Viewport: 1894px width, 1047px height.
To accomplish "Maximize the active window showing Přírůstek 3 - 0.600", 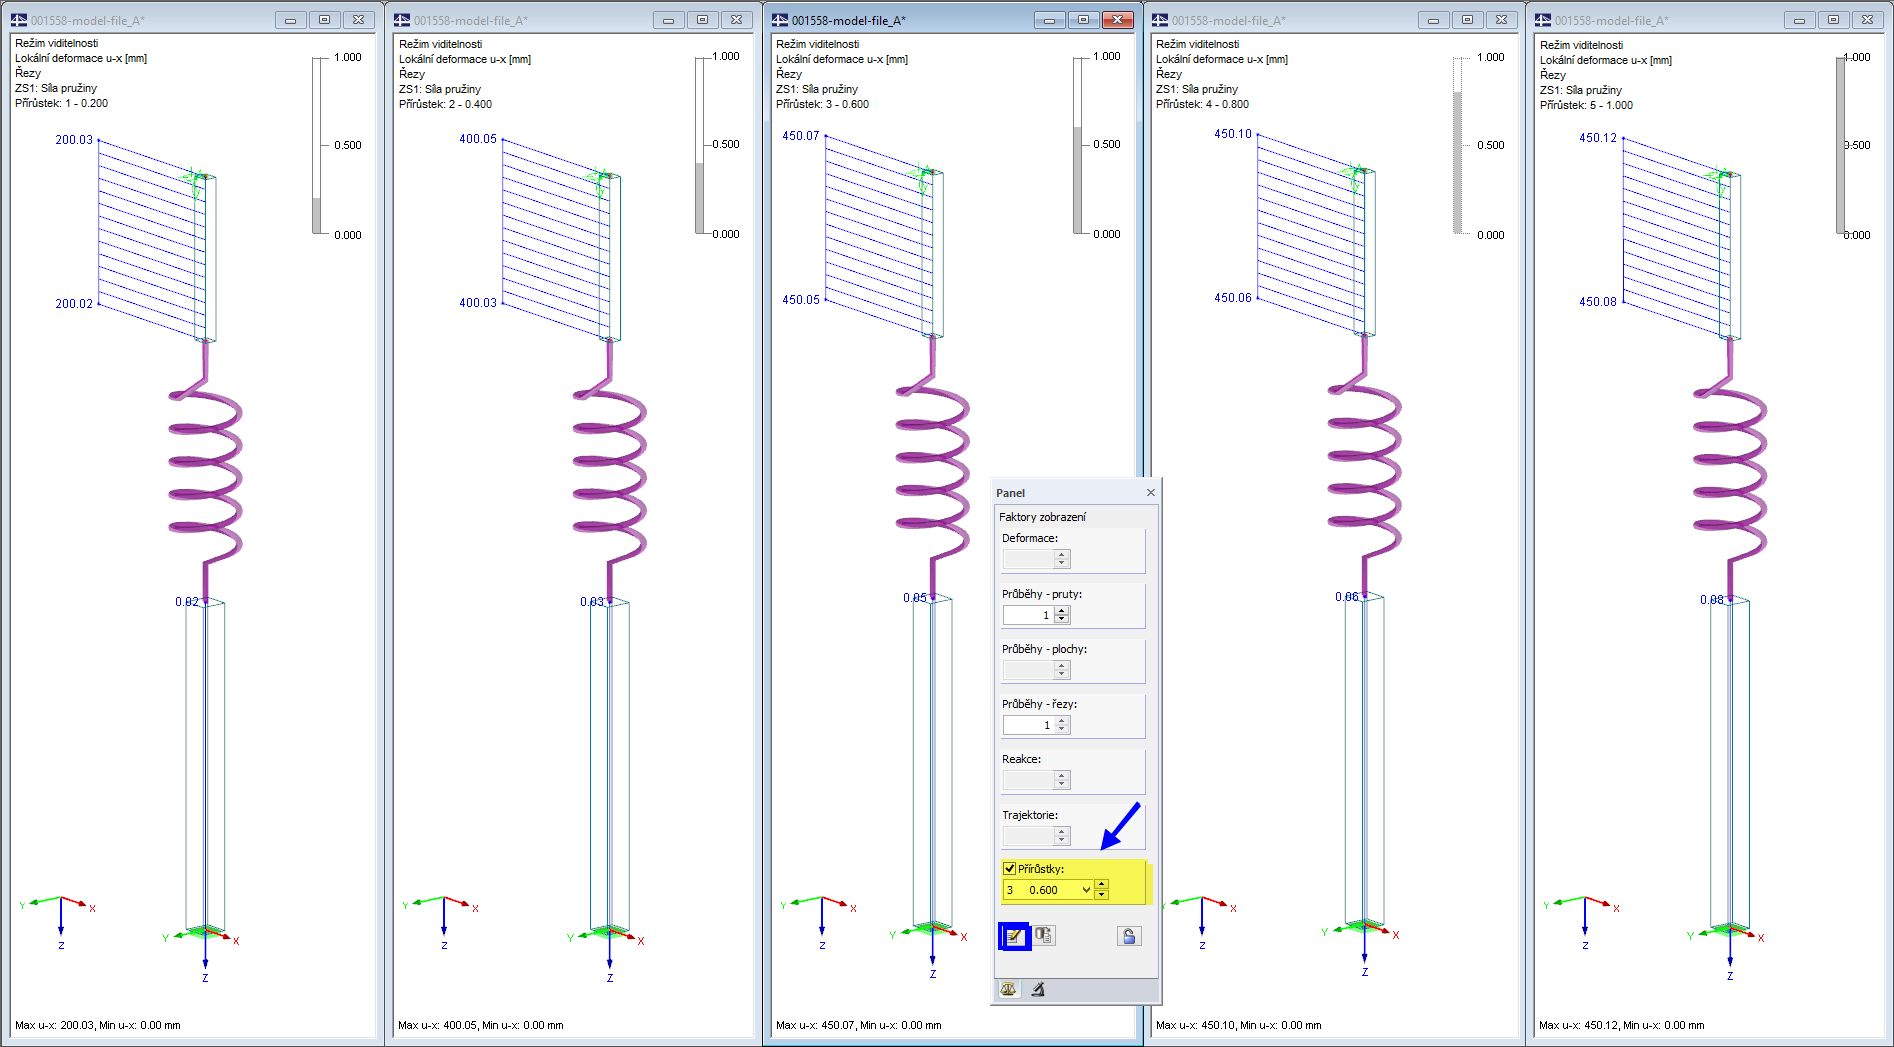I will tap(1083, 20).
